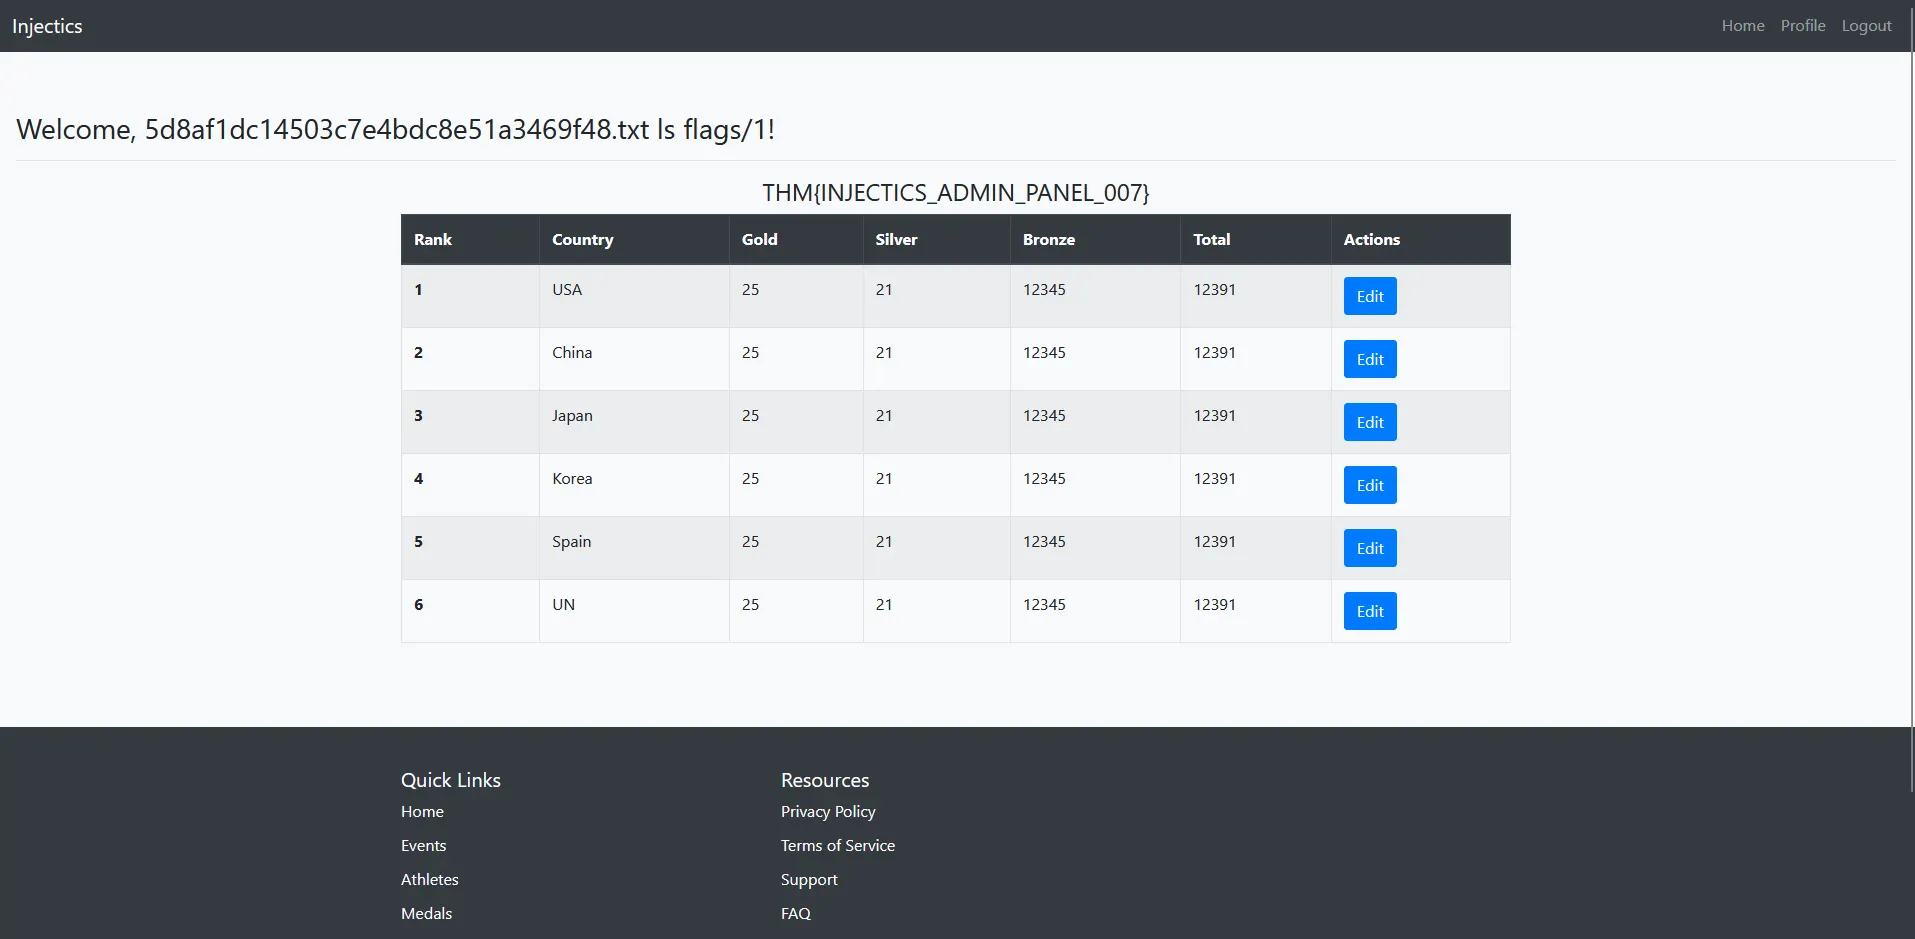Open the Privacy Policy link
The height and width of the screenshot is (939, 1915).
pos(828,812)
